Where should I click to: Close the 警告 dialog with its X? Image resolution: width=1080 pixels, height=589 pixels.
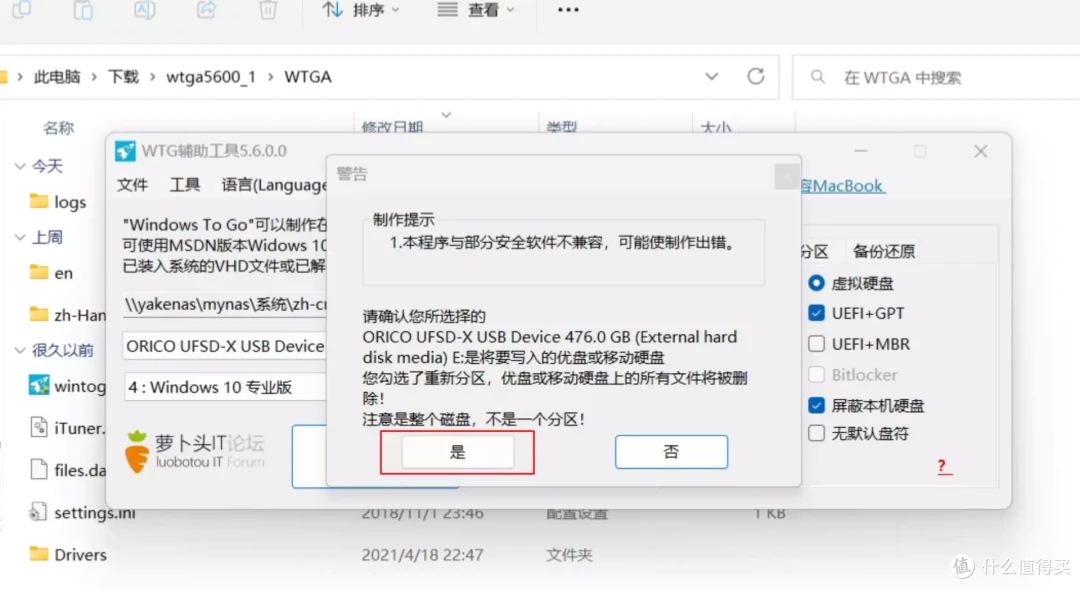(x=787, y=176)
